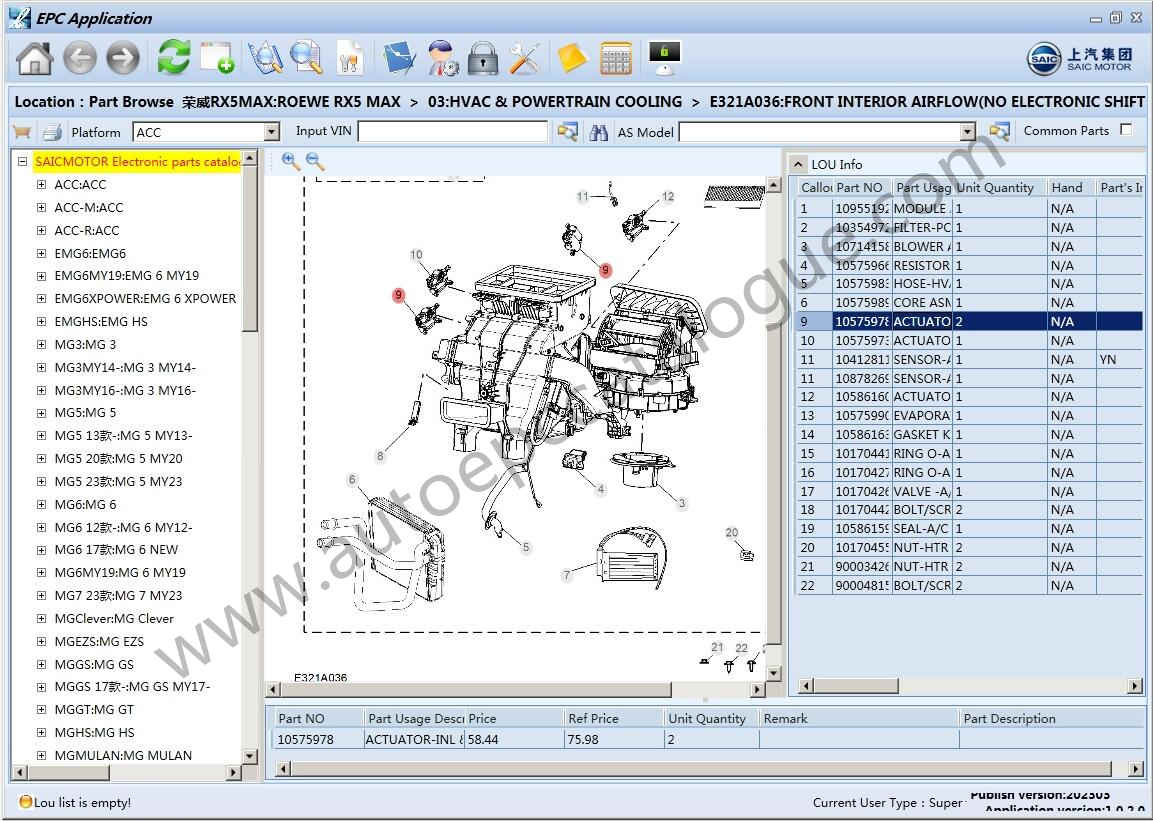Select EMGHS:EMG HS in tree
1153x821 pixels.
tap(101, 321)
